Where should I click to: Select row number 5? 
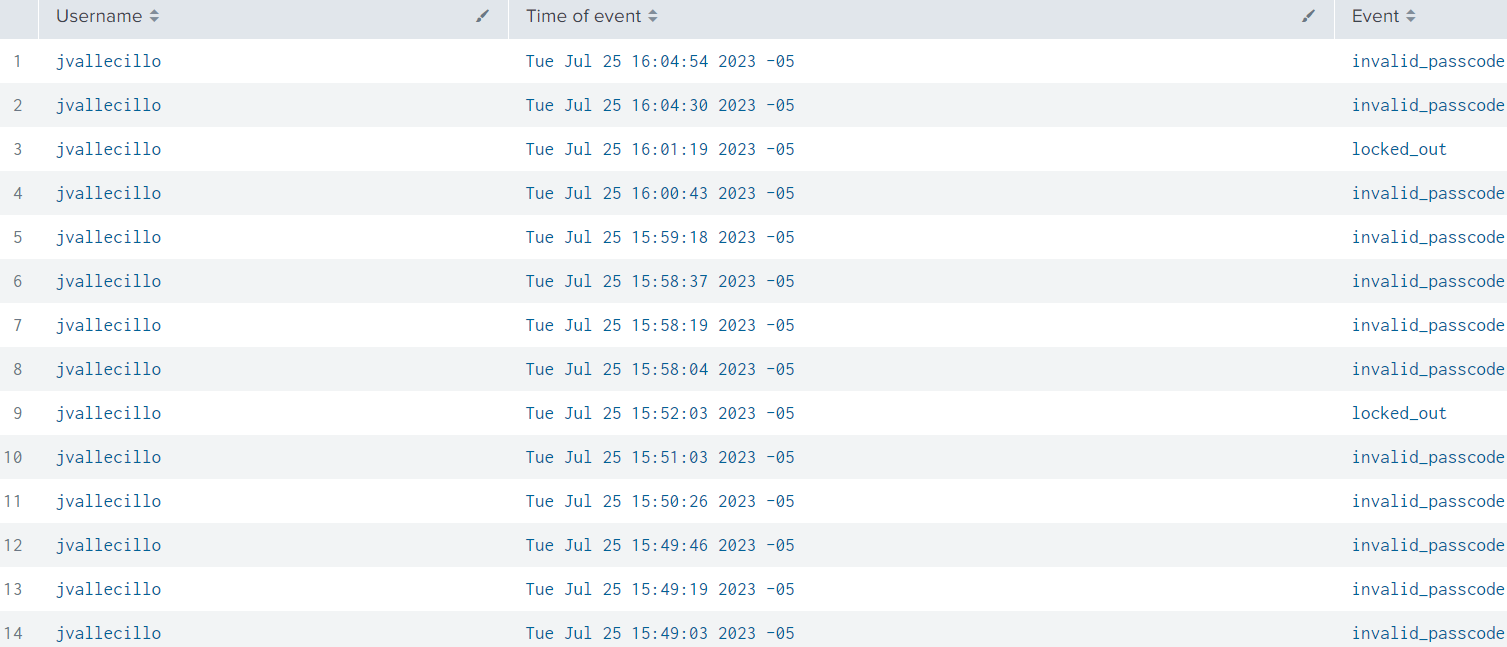[x=18, y=237]
